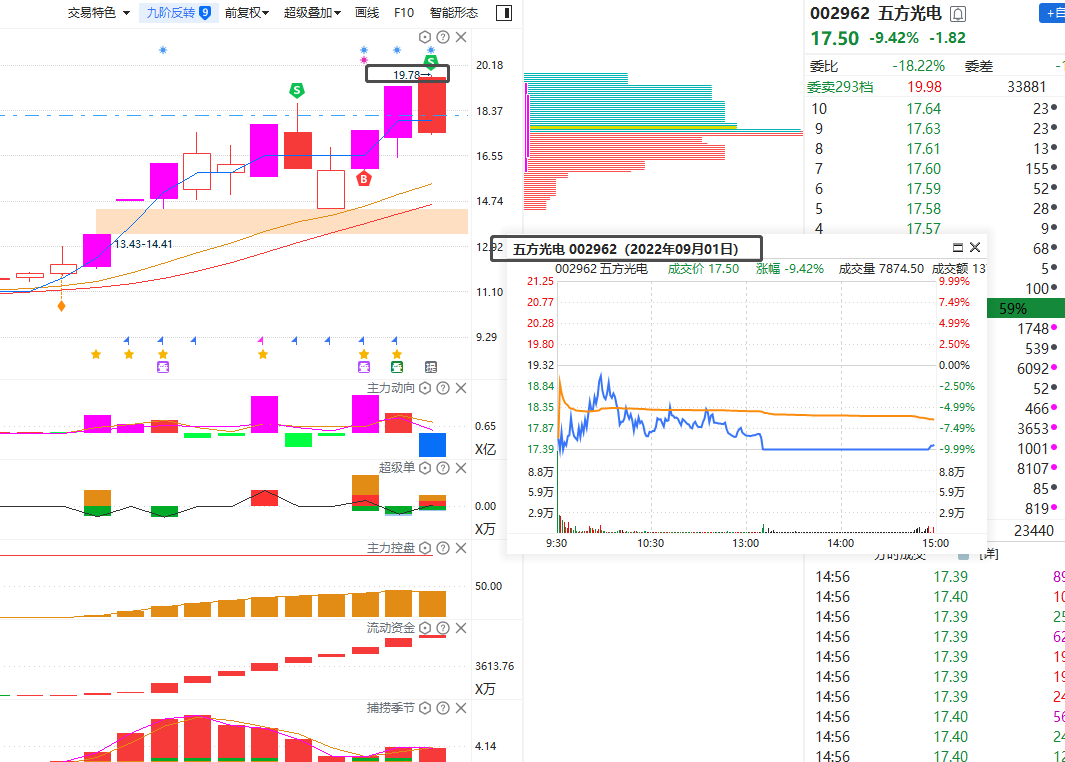Click the alert bell beside 五方光电
This screenshot has width=1065, height=762.
pos(958,14)
